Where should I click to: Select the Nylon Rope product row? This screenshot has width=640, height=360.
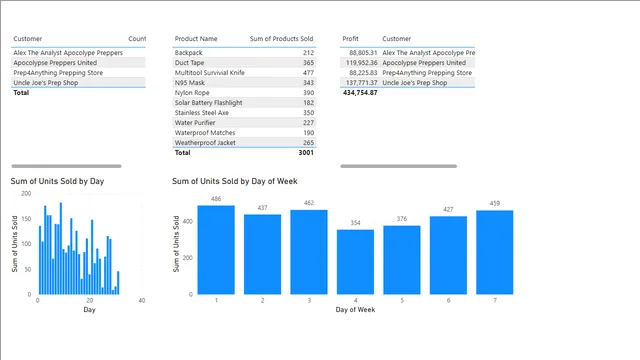(x=244, y=93)
